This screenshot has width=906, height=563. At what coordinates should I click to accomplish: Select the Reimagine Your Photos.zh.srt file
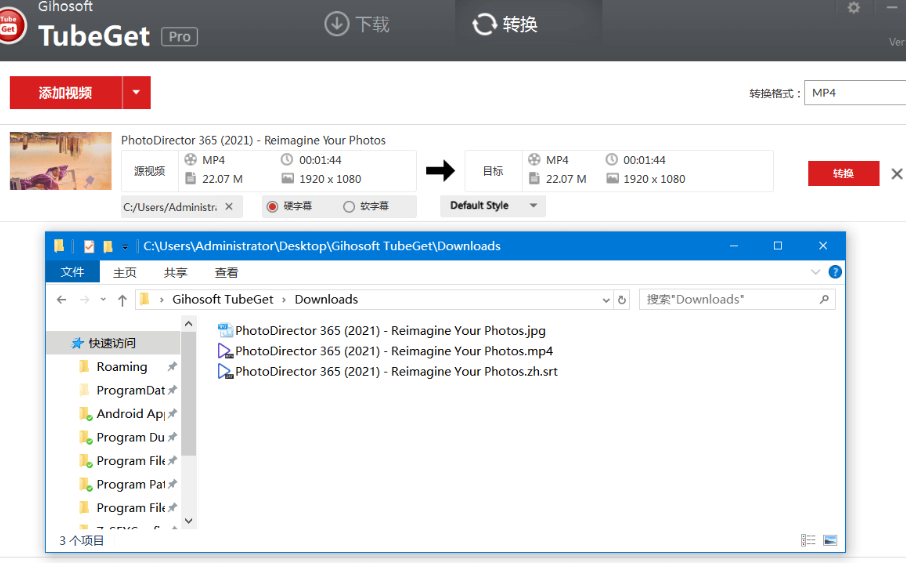[396, 372]
